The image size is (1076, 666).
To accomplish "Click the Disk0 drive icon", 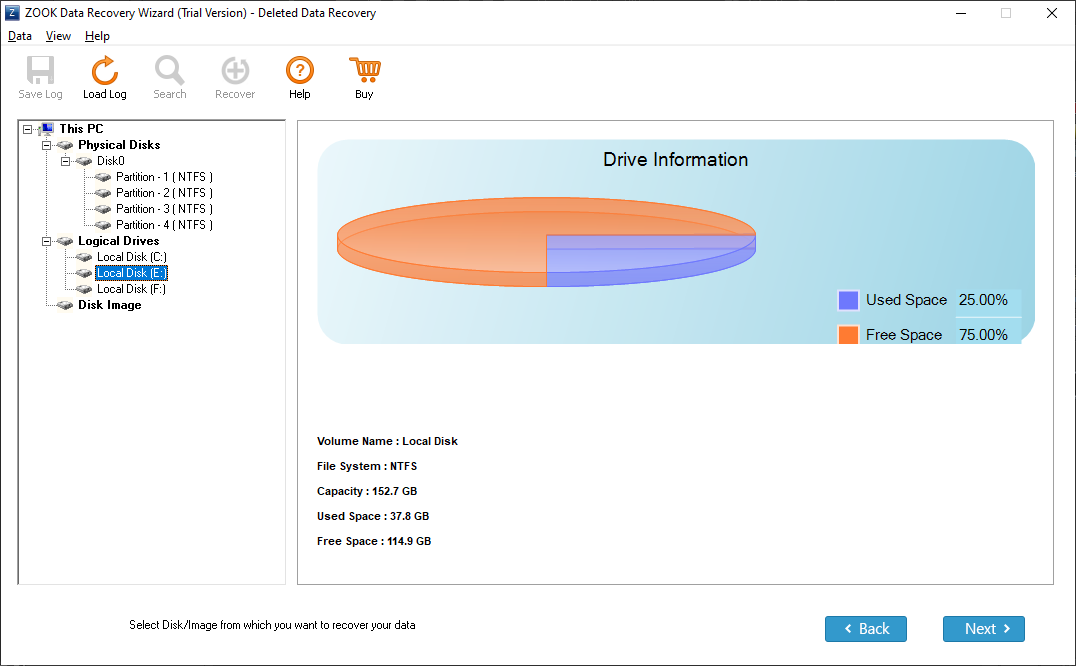I will point(84,161).
